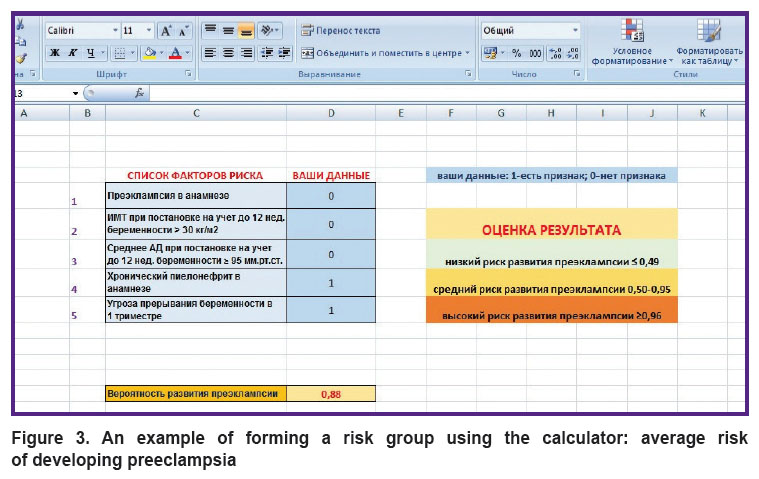Open text orientation options

(269, 30)
